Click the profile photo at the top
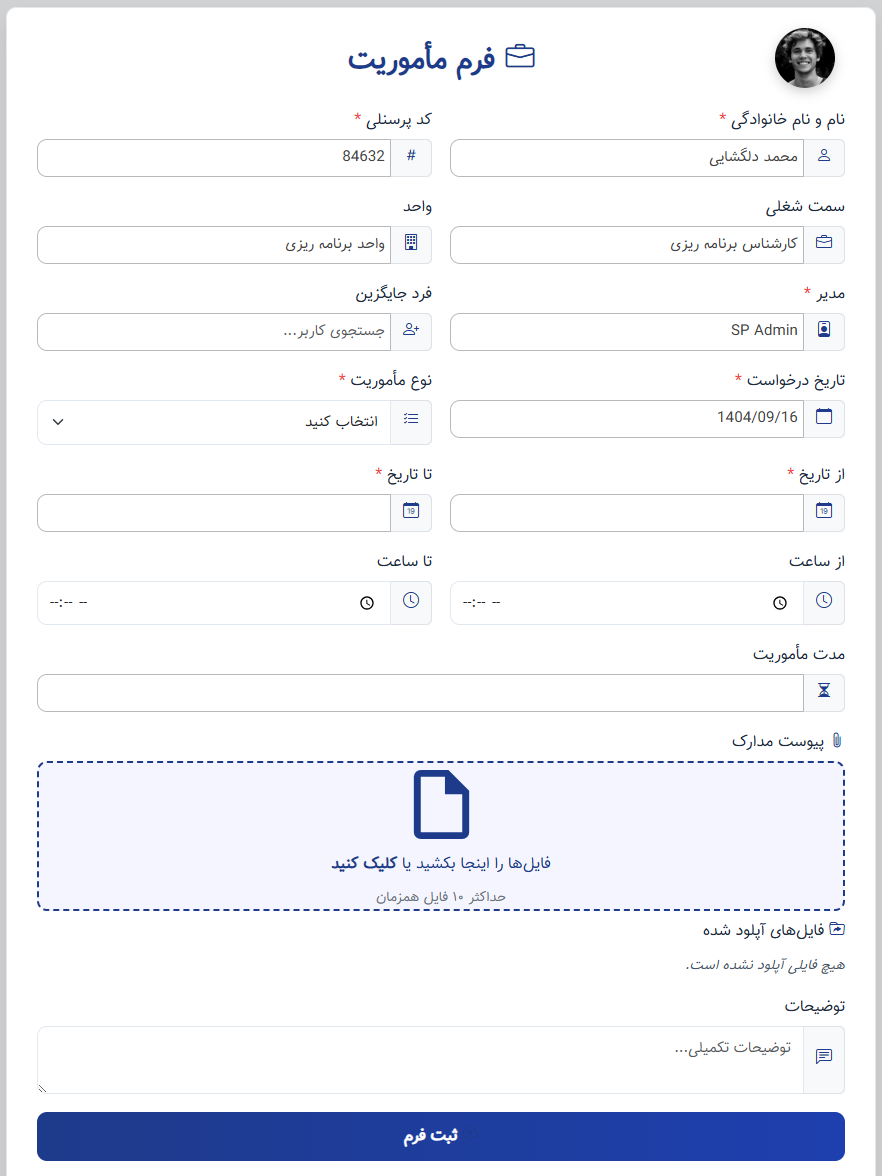The width and height of the screenshot is (882, 1176). pyautogui.click(x=804, y=59)
